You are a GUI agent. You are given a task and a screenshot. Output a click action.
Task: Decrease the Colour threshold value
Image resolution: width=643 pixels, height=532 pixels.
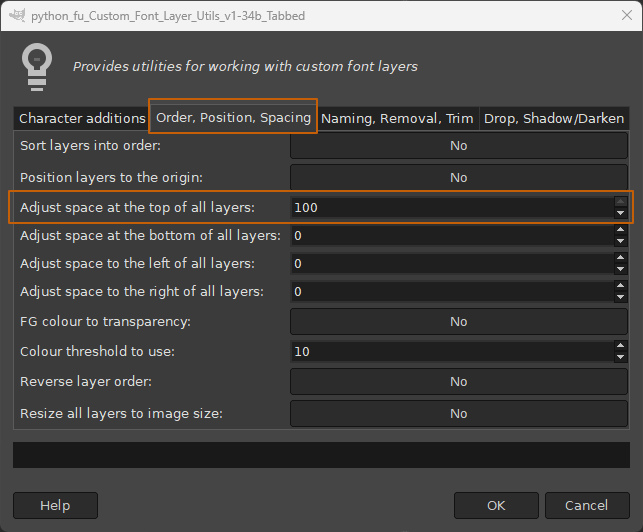(x=620, y=357)
